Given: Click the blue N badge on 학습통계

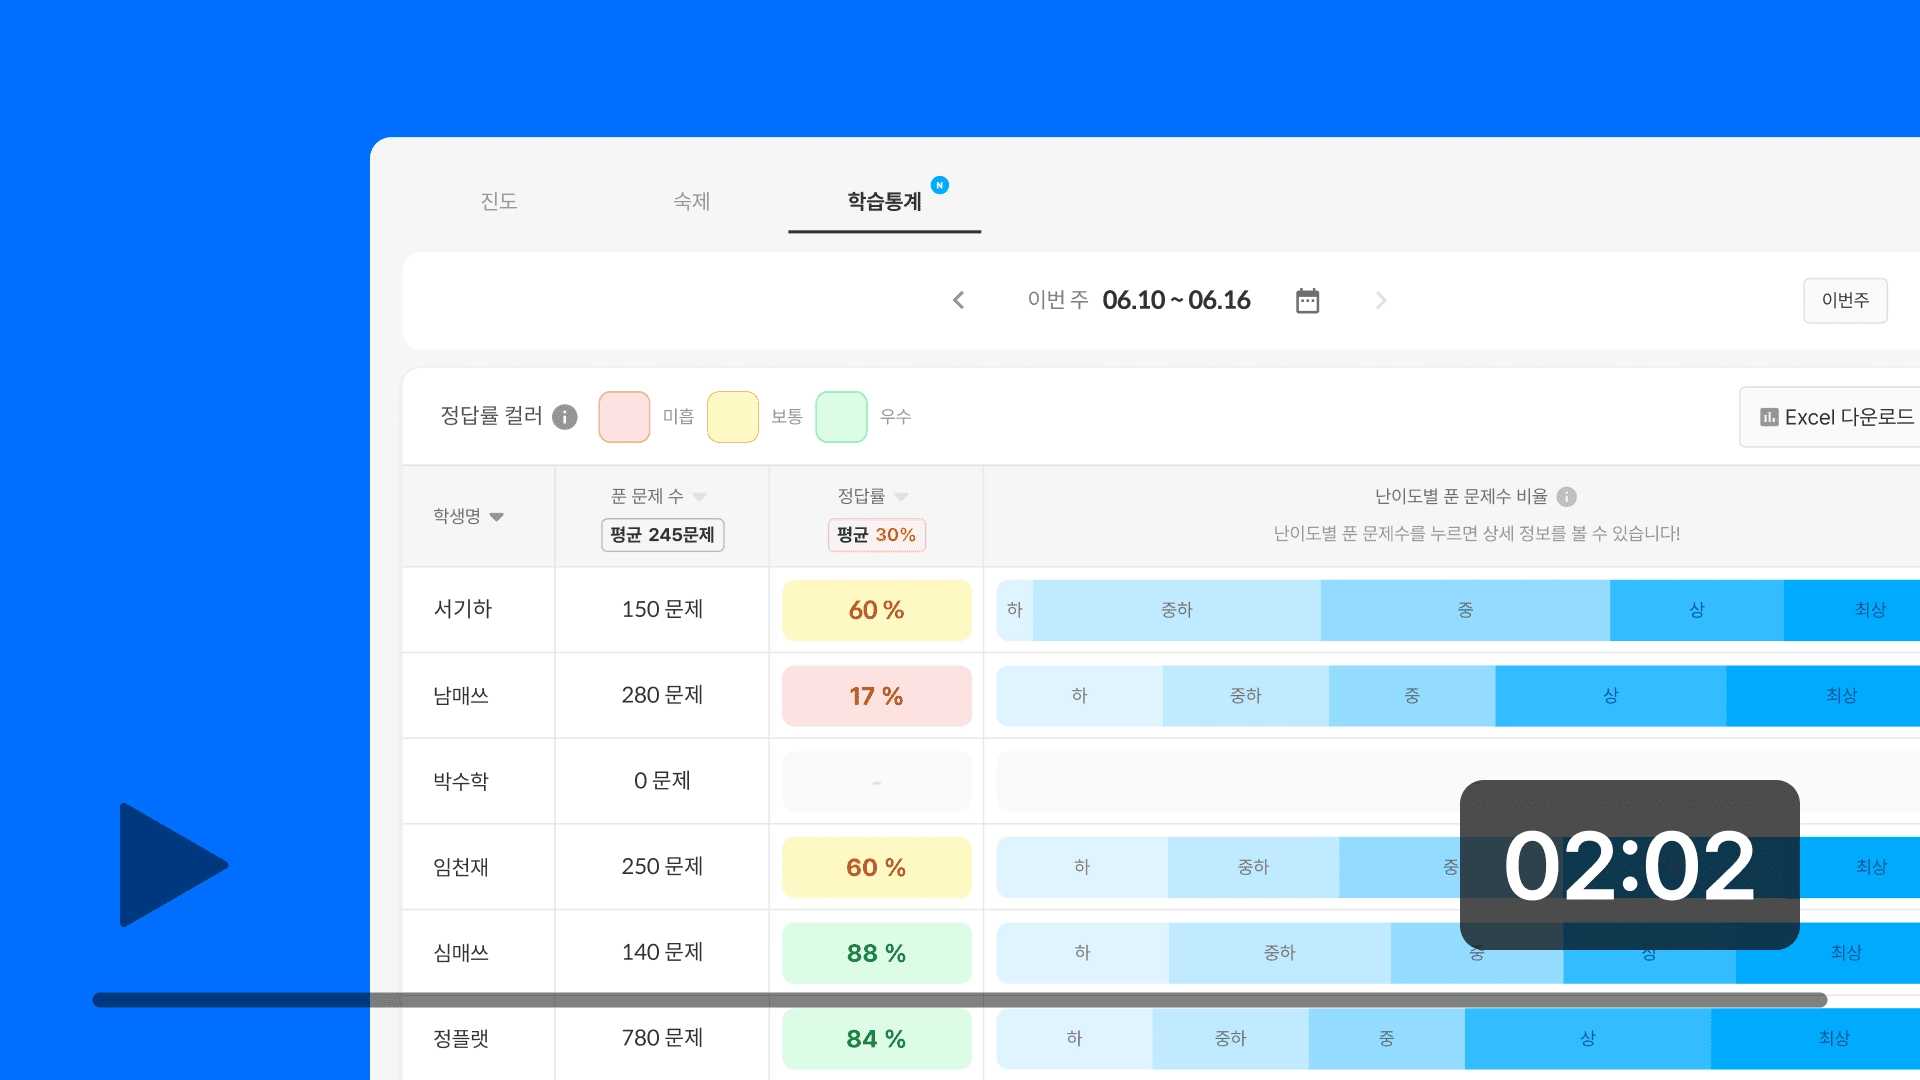Looking at the screenshot, I should point(939,185).
